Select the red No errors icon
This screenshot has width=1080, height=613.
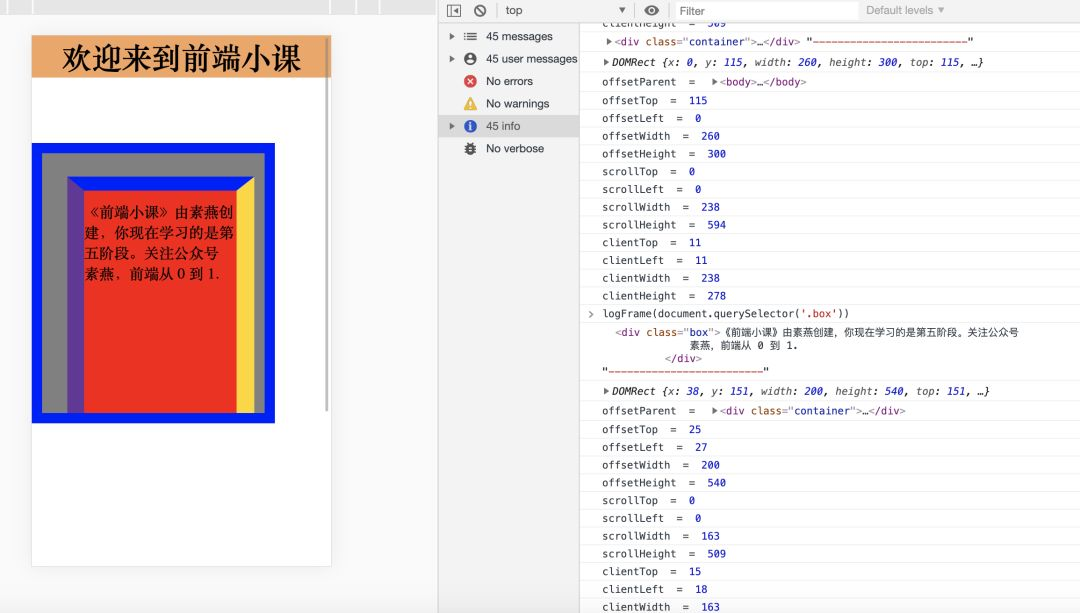pos(470,81)
